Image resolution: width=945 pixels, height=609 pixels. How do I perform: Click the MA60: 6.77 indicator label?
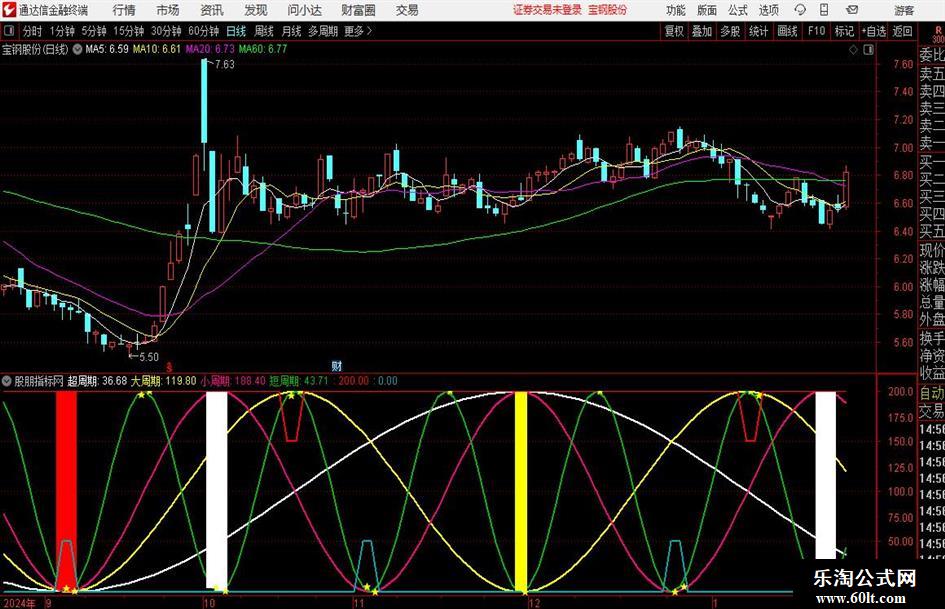263,49
